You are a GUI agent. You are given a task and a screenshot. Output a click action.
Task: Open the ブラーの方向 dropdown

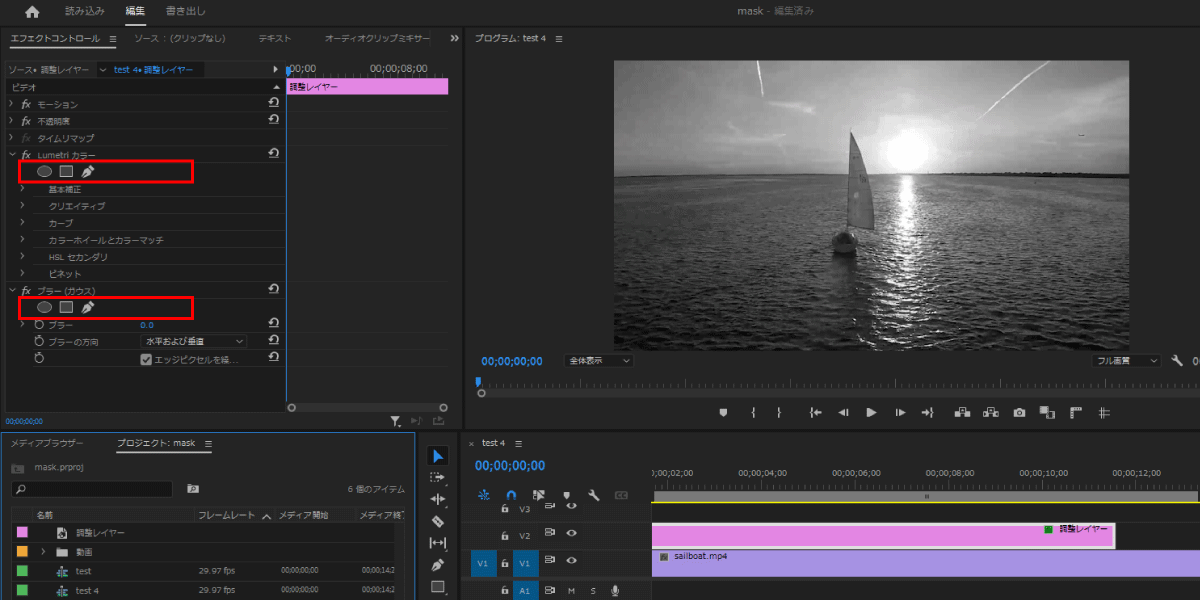[193, 341]
